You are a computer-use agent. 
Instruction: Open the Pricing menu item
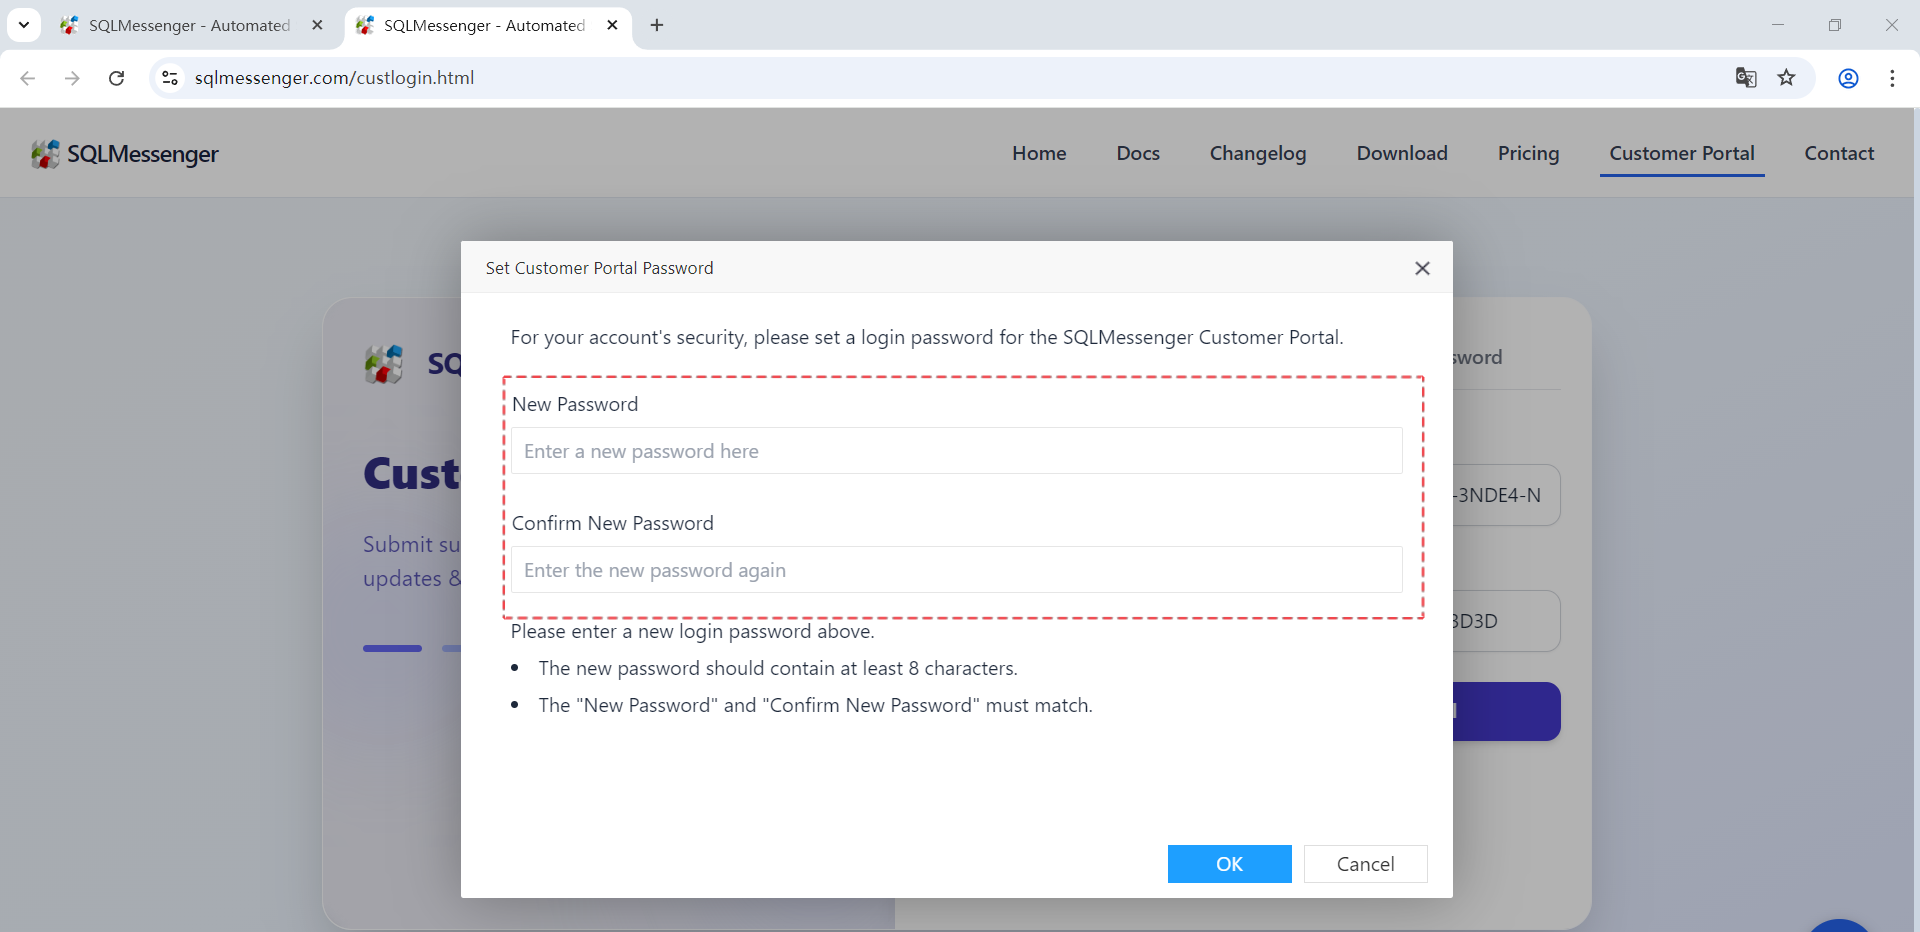pyautogui.click(x=1528, y=154)
